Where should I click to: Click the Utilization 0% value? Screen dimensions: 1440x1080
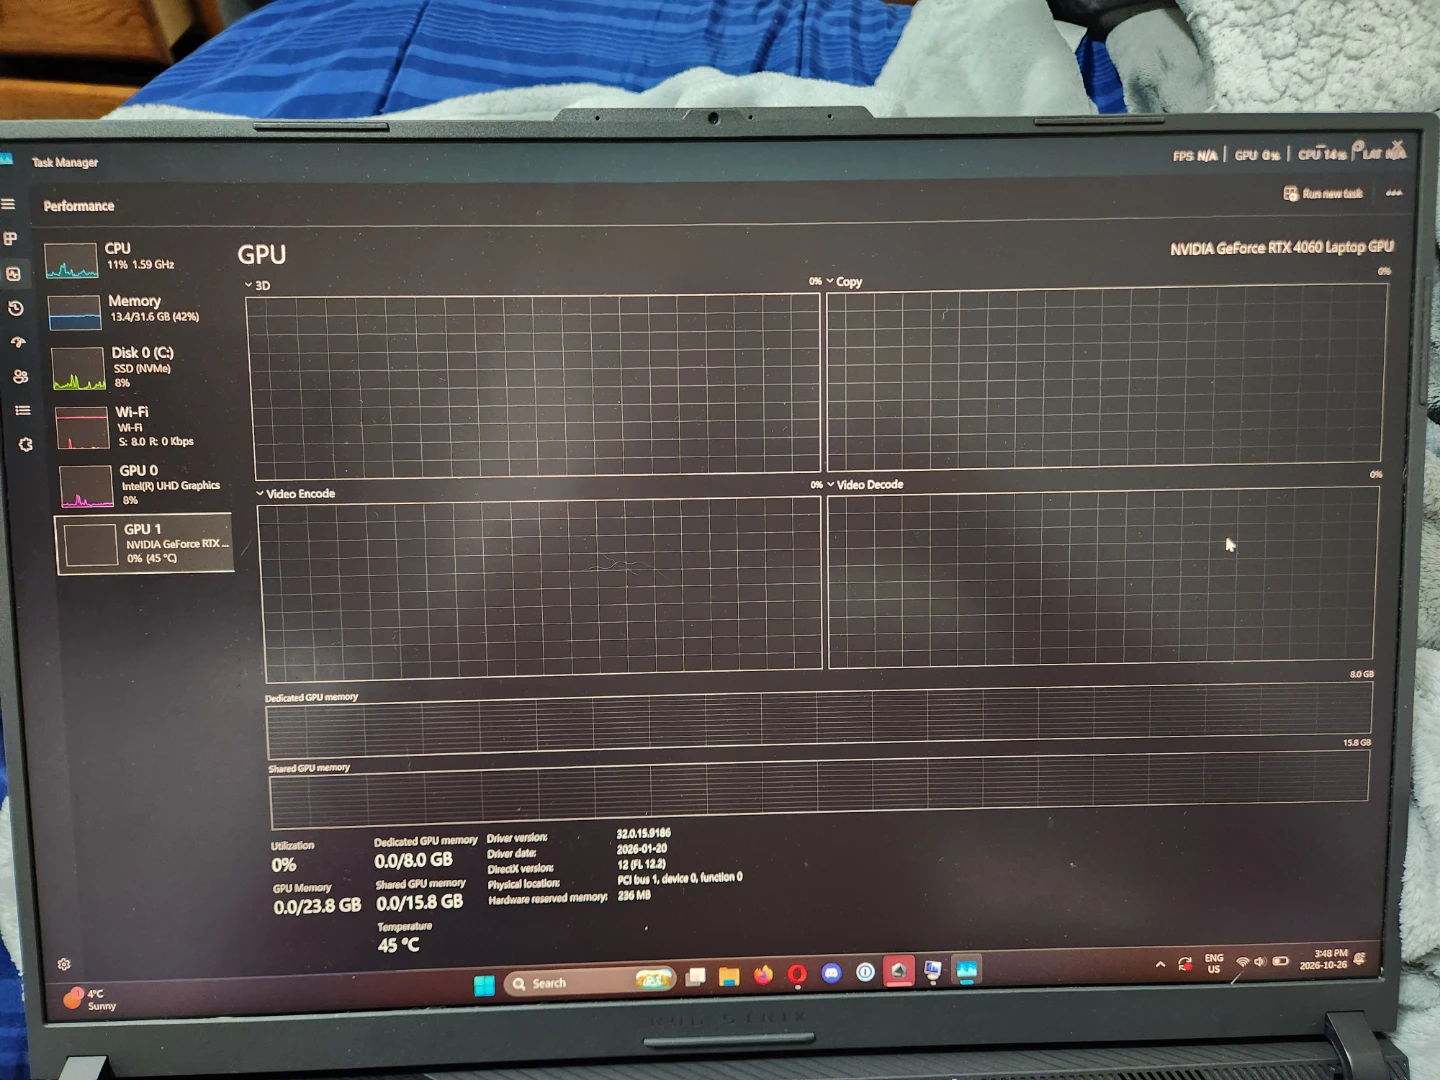click(284, 865)
